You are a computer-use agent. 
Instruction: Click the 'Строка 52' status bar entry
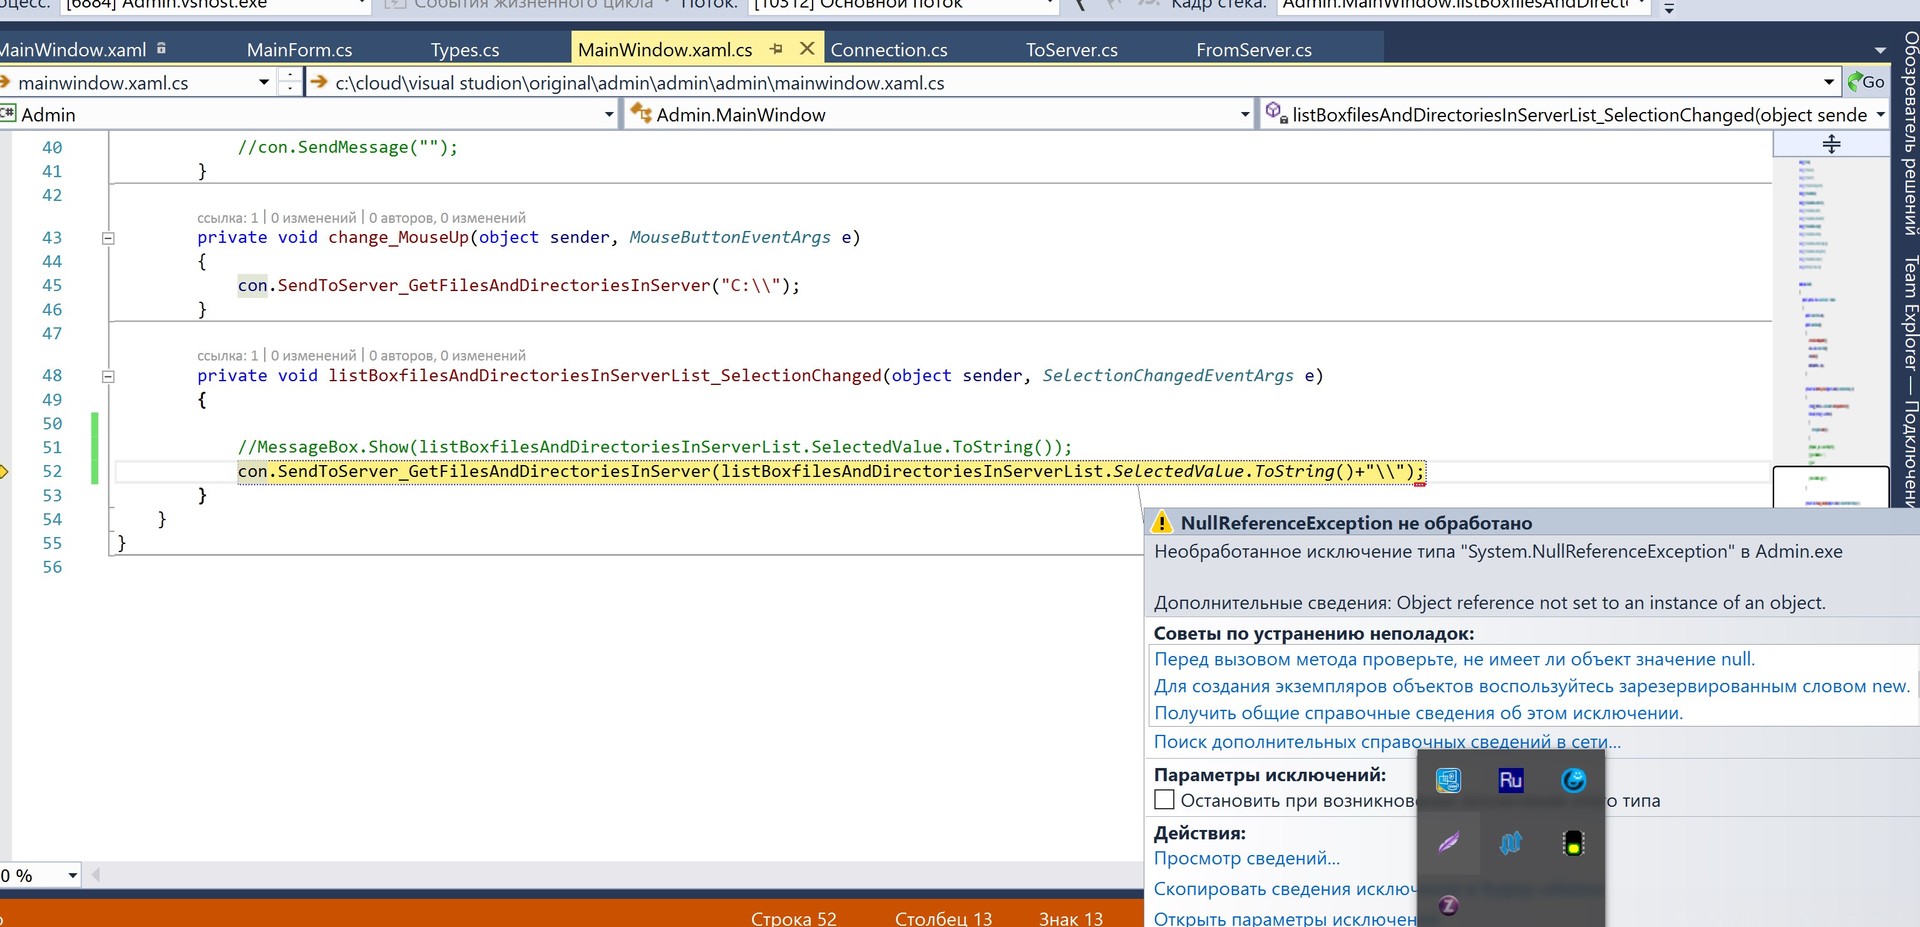click(793, 918)
